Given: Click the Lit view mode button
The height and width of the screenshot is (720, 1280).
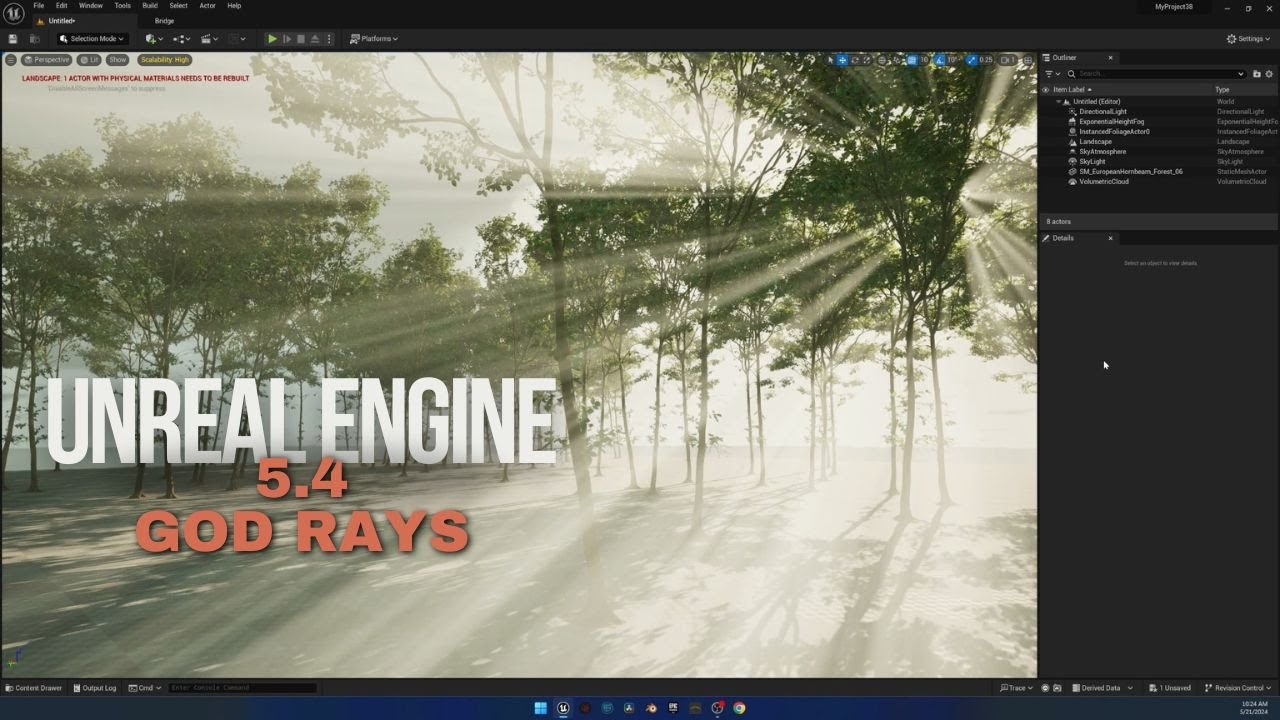Looking at the screenshot, I should pos(90,60).
